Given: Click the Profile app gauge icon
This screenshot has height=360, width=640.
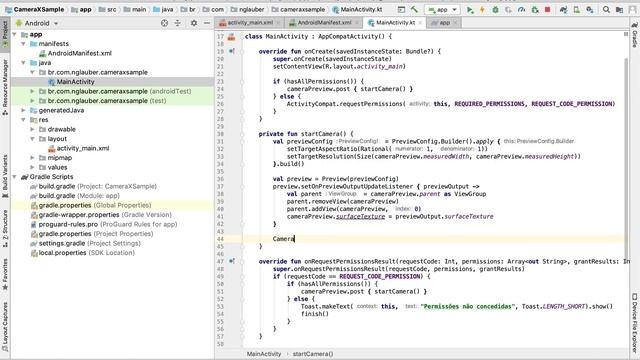Looking at the screenshot, I should [521, 9].
